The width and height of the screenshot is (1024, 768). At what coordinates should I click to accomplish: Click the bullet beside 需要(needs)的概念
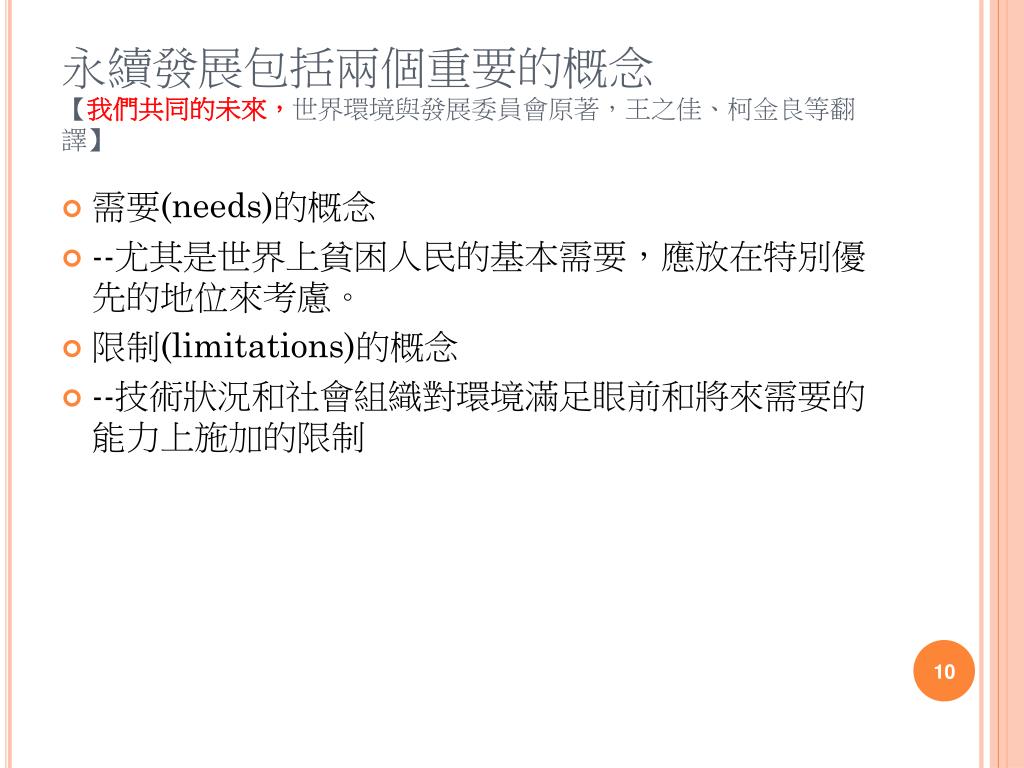72,209
